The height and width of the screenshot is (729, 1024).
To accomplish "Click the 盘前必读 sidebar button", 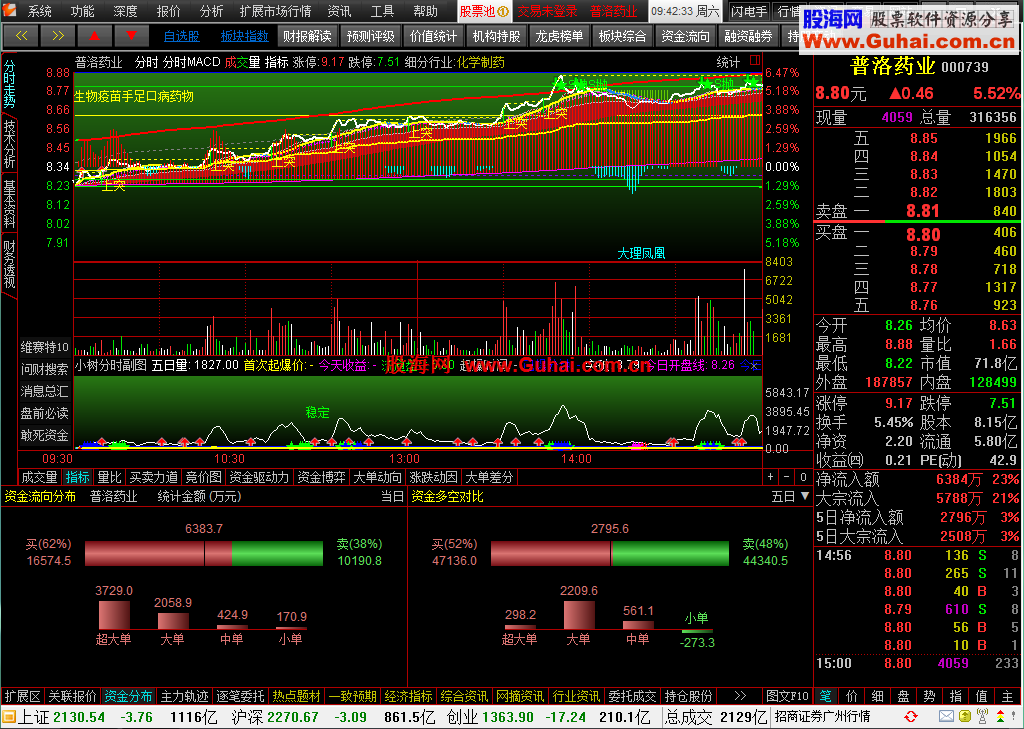I will (x=44, y=413).
